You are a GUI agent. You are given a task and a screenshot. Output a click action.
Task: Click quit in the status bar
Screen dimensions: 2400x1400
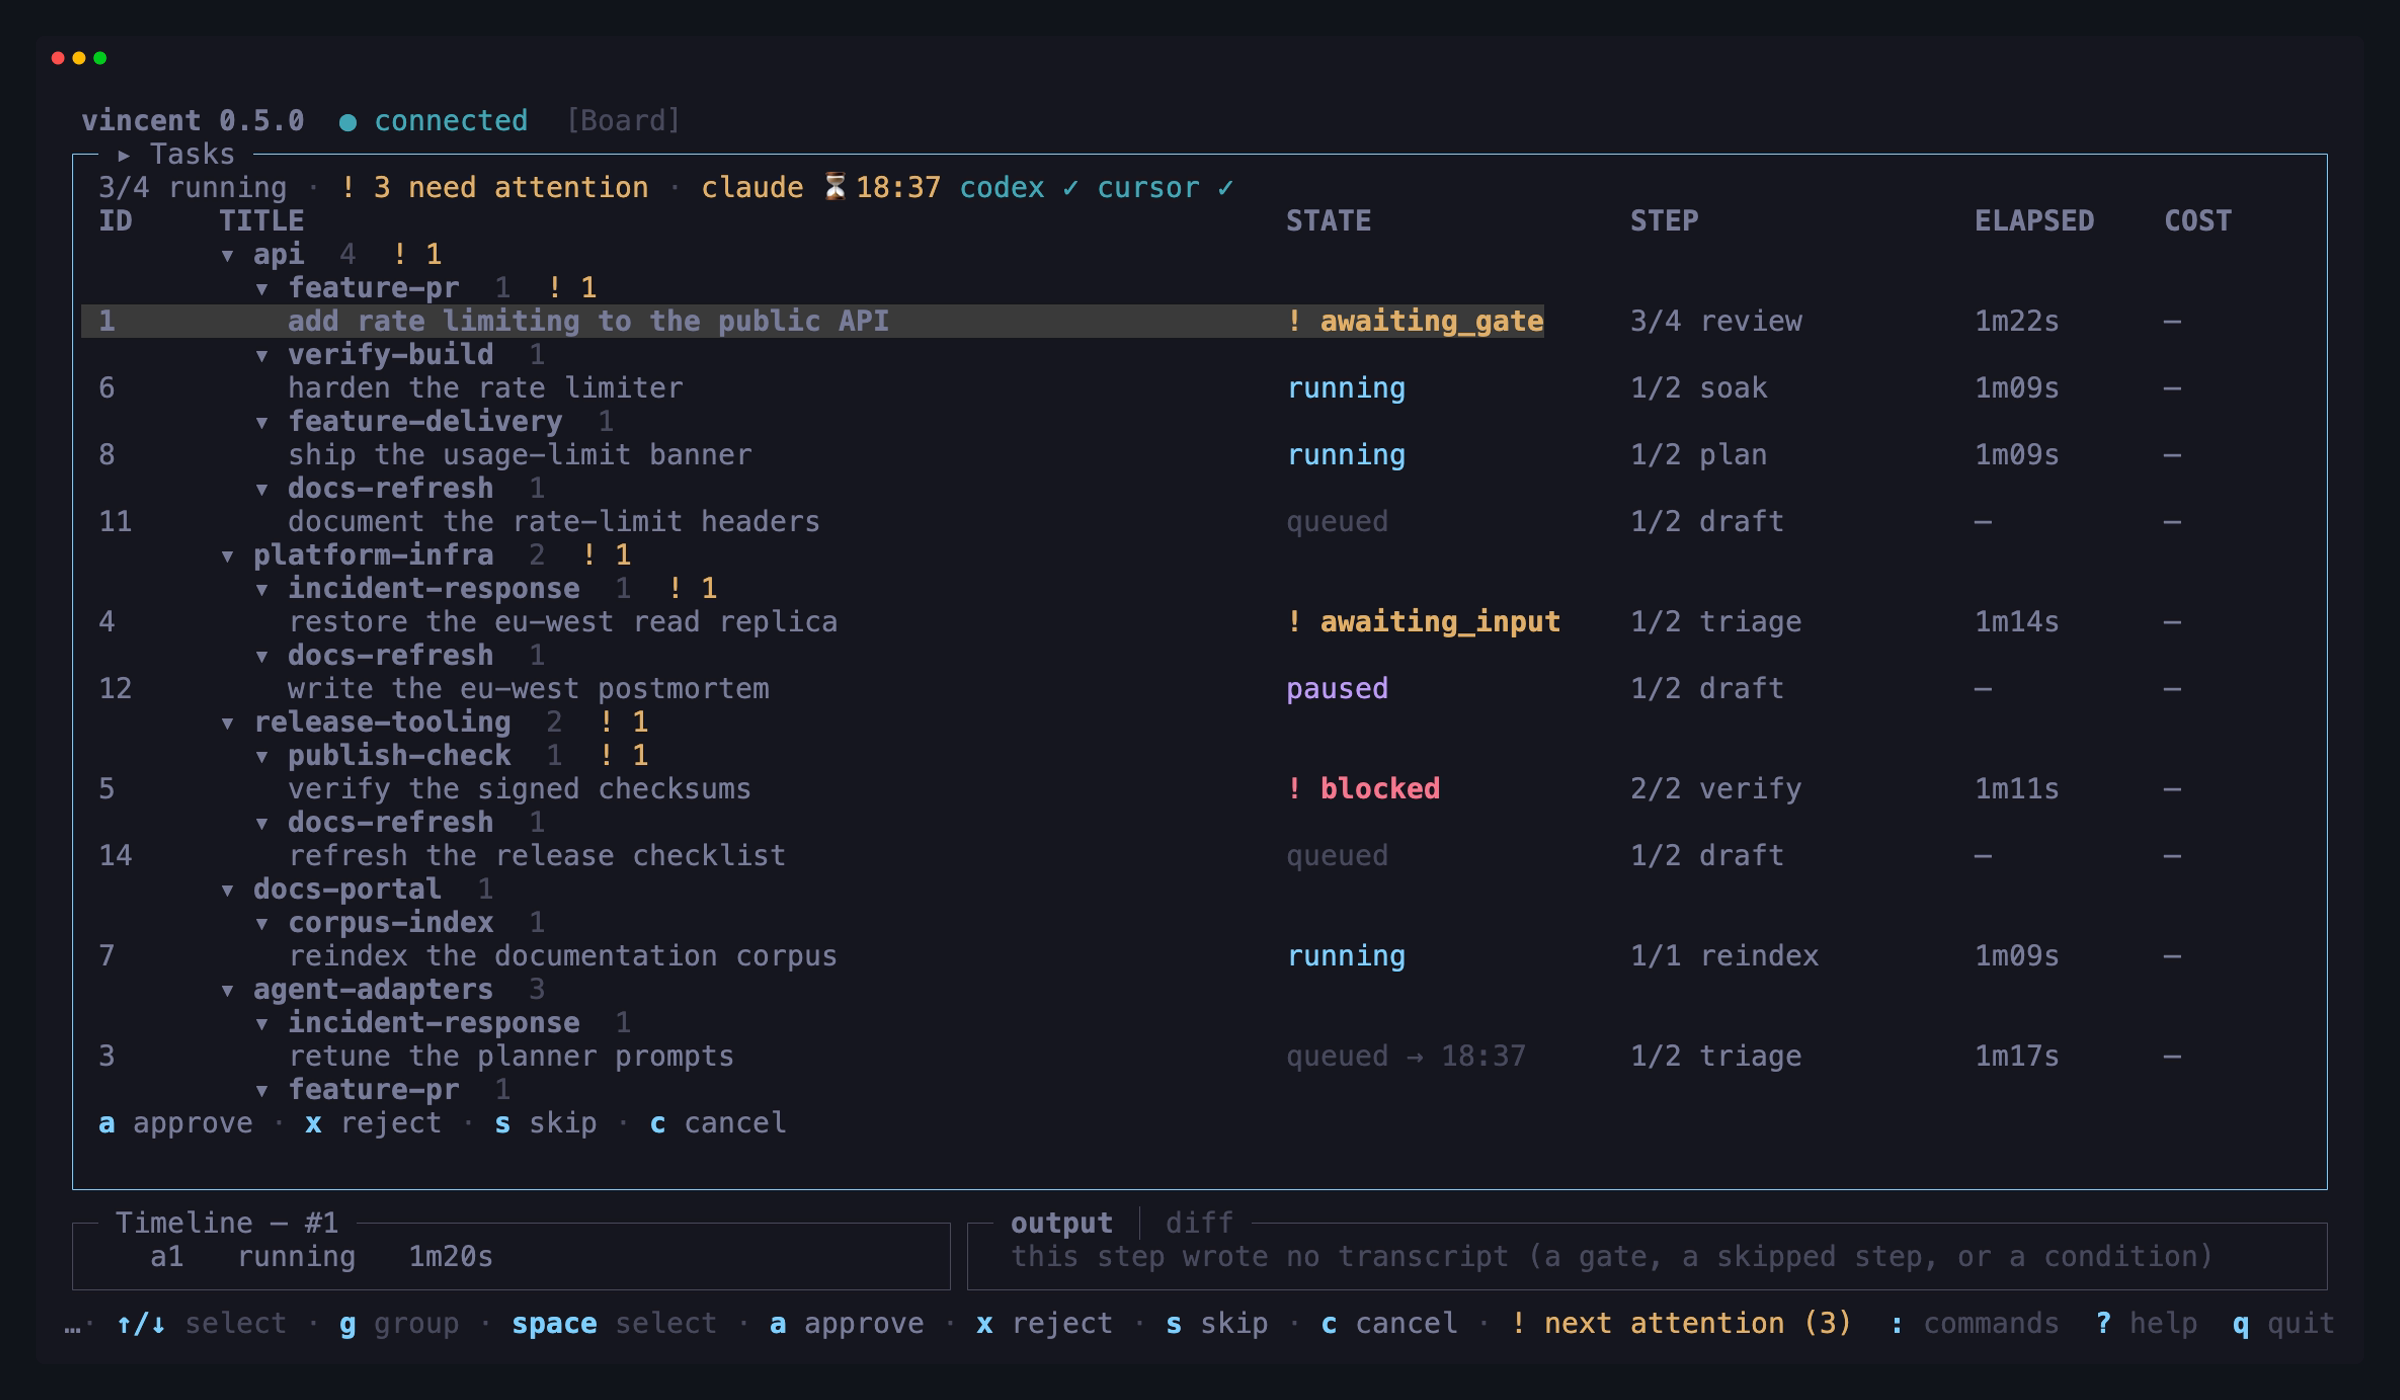2284,1324
